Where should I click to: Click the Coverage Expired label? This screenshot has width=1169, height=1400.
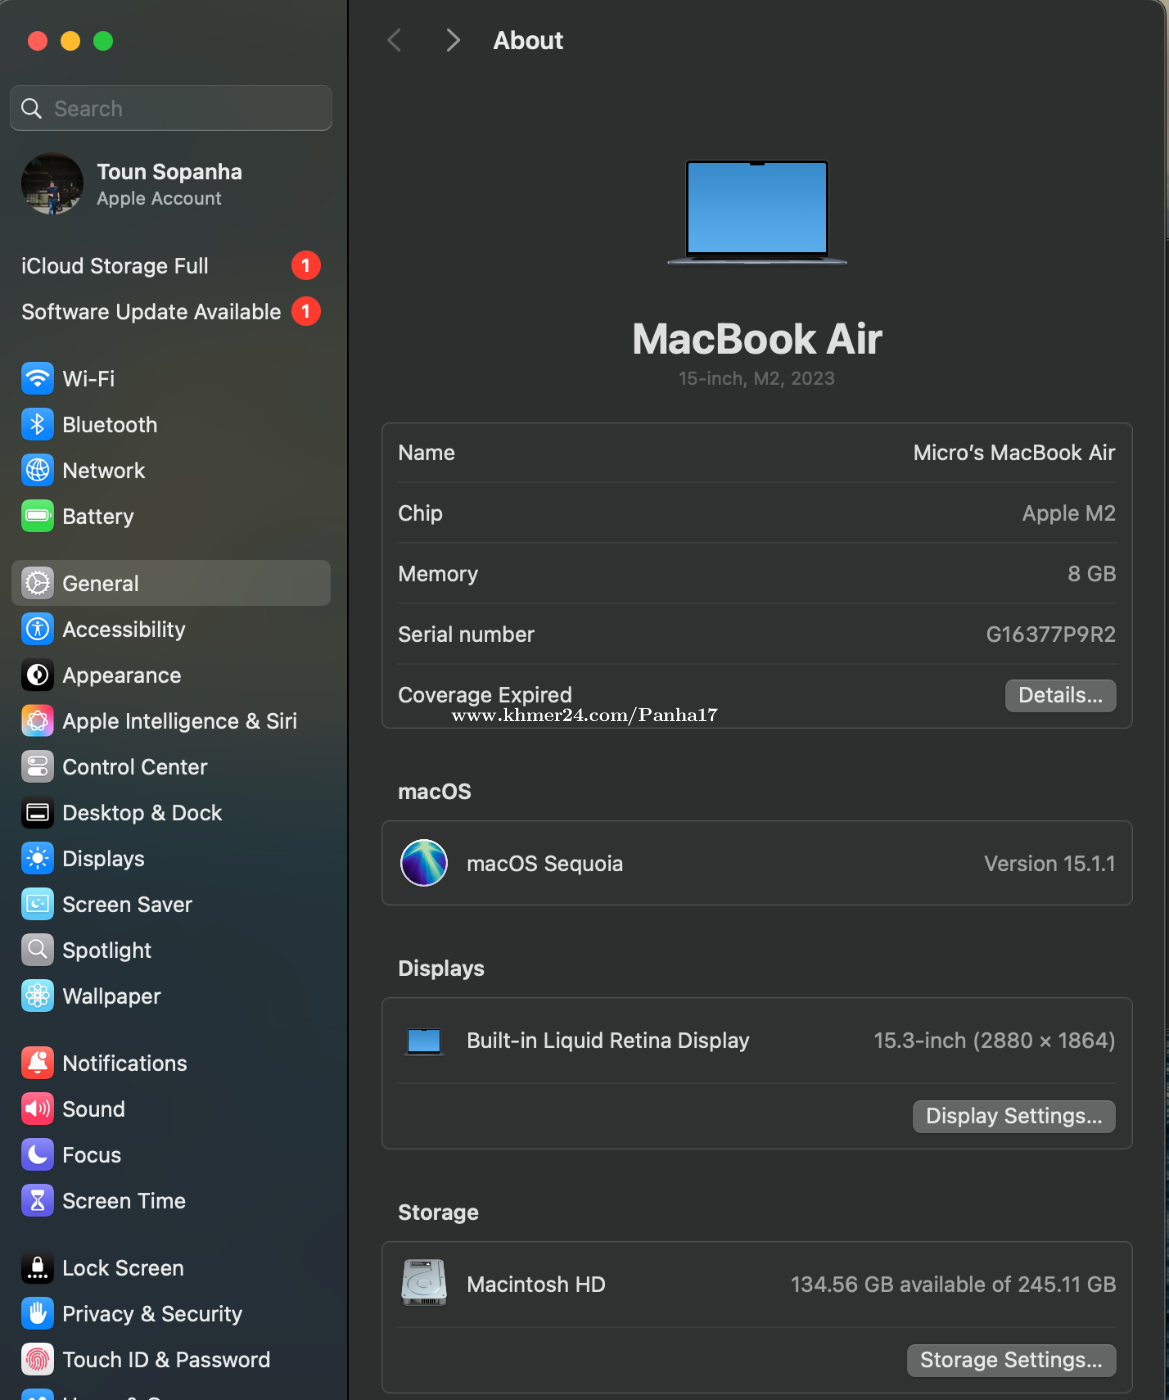pyautogui.click(x=485, y=695)
